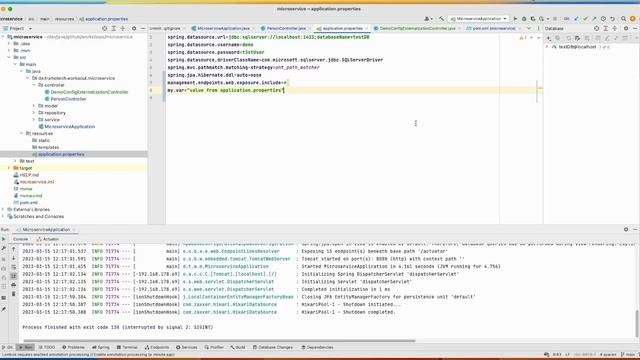Viewport: 640px width, 360px height.
Task: Open Database panel gear options
Action: coord(626,29)
